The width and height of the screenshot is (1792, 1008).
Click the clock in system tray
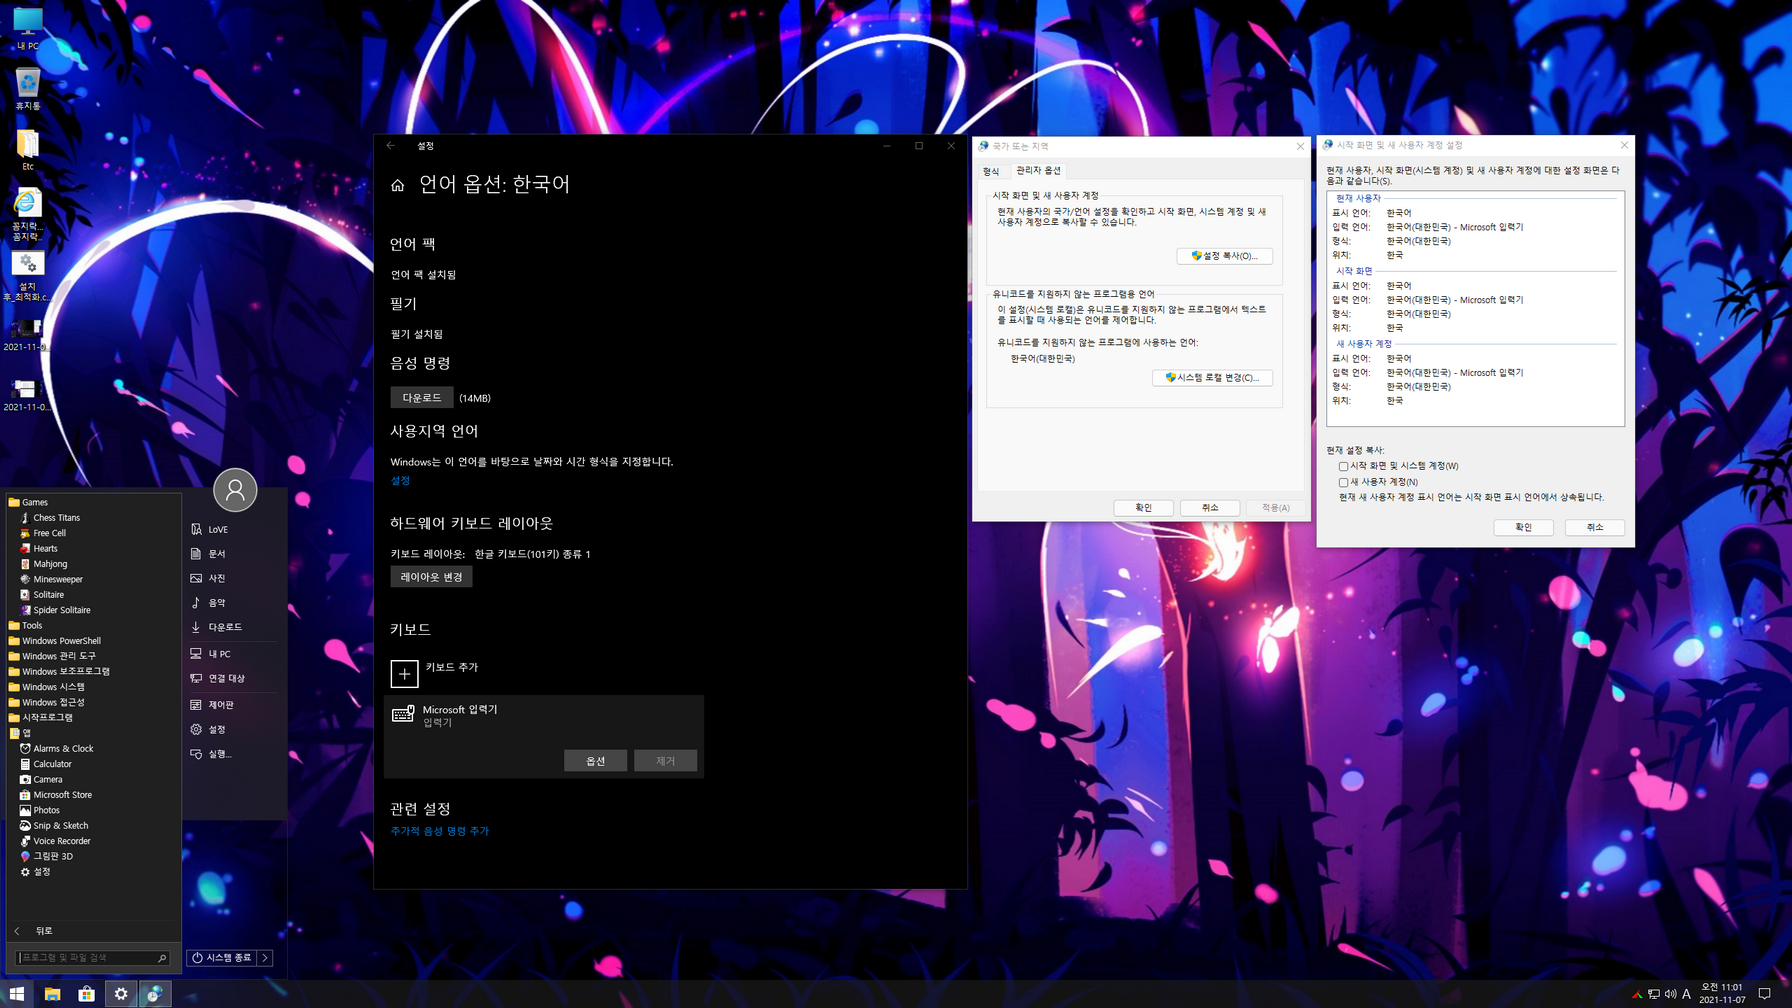coord(1721,994)
